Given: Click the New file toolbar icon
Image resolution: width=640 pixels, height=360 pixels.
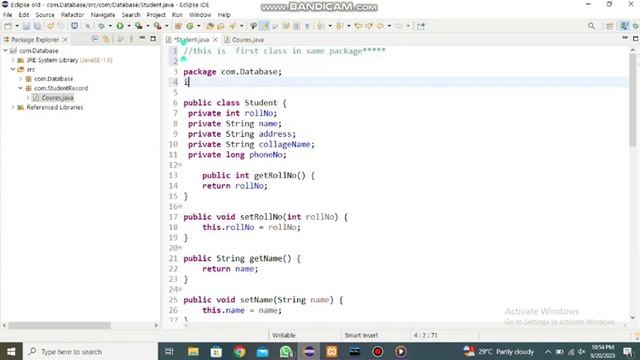Looking at the screenshot, I should (8, 26).
